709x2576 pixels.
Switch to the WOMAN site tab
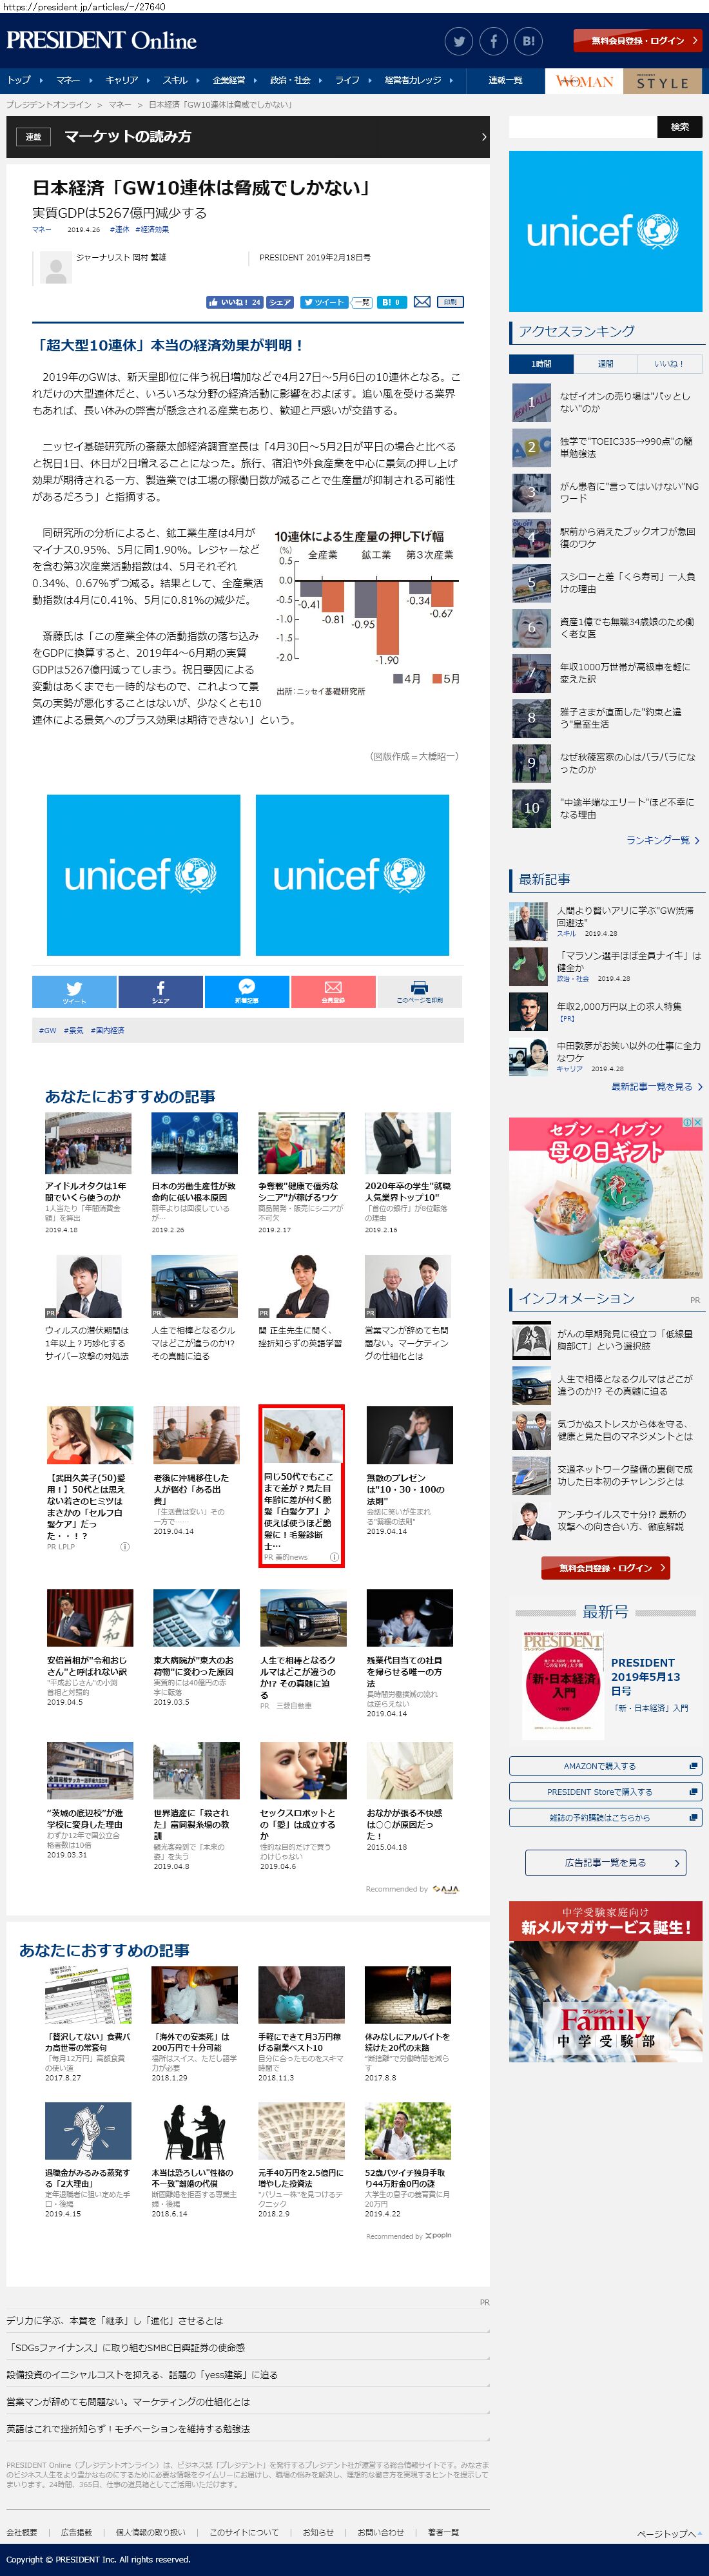coord(584,81)
